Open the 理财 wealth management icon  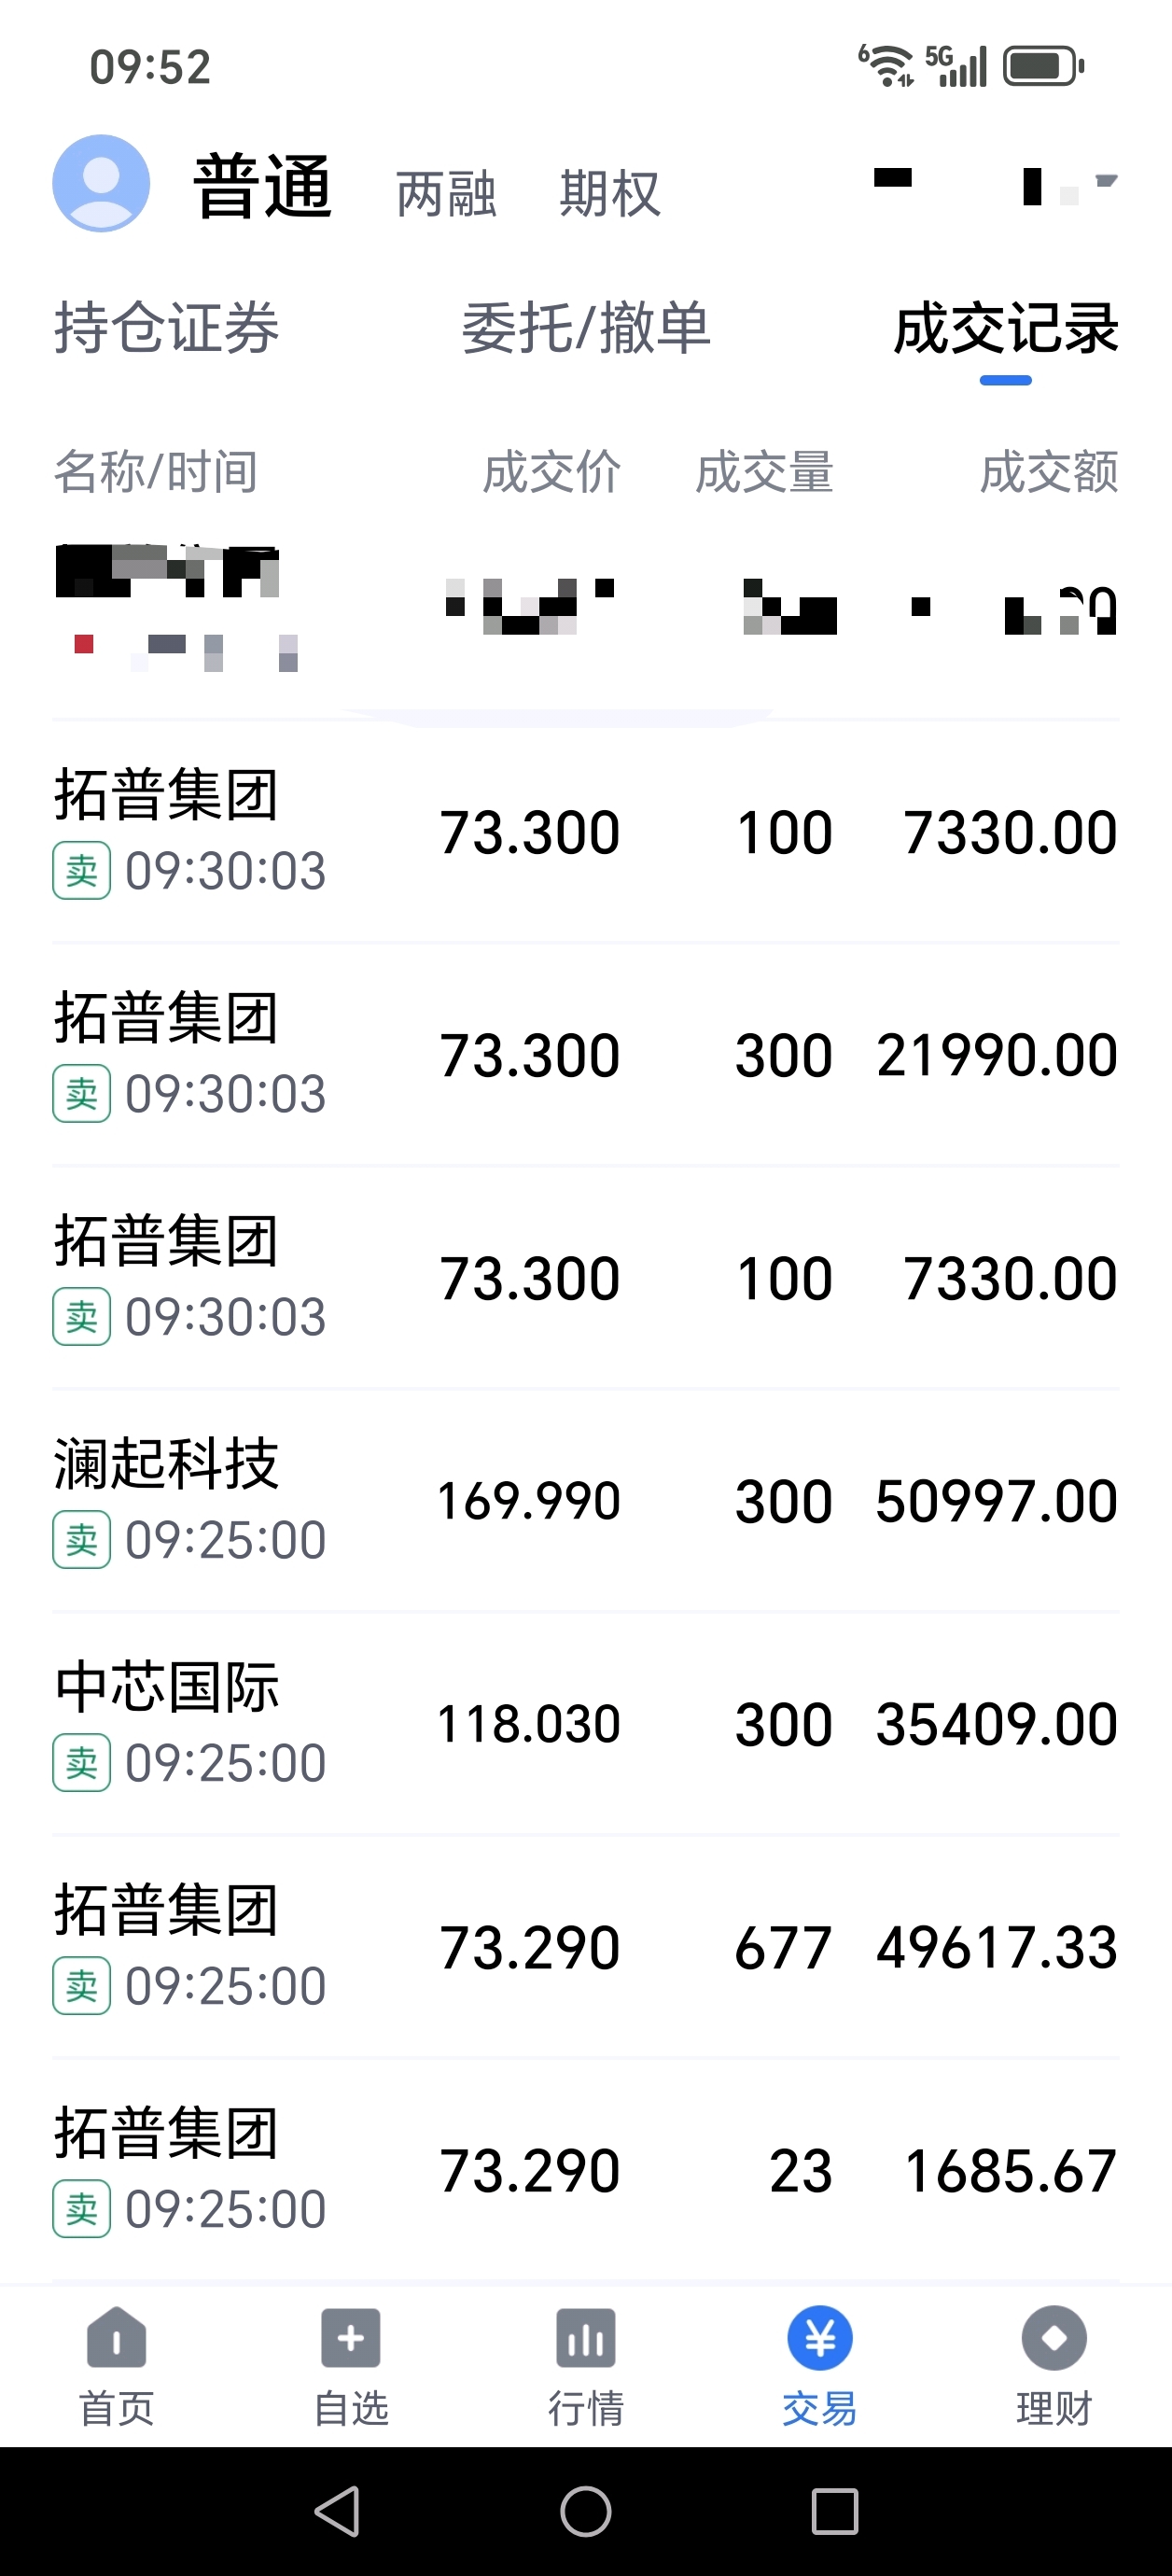[x=1054, y=2338]
